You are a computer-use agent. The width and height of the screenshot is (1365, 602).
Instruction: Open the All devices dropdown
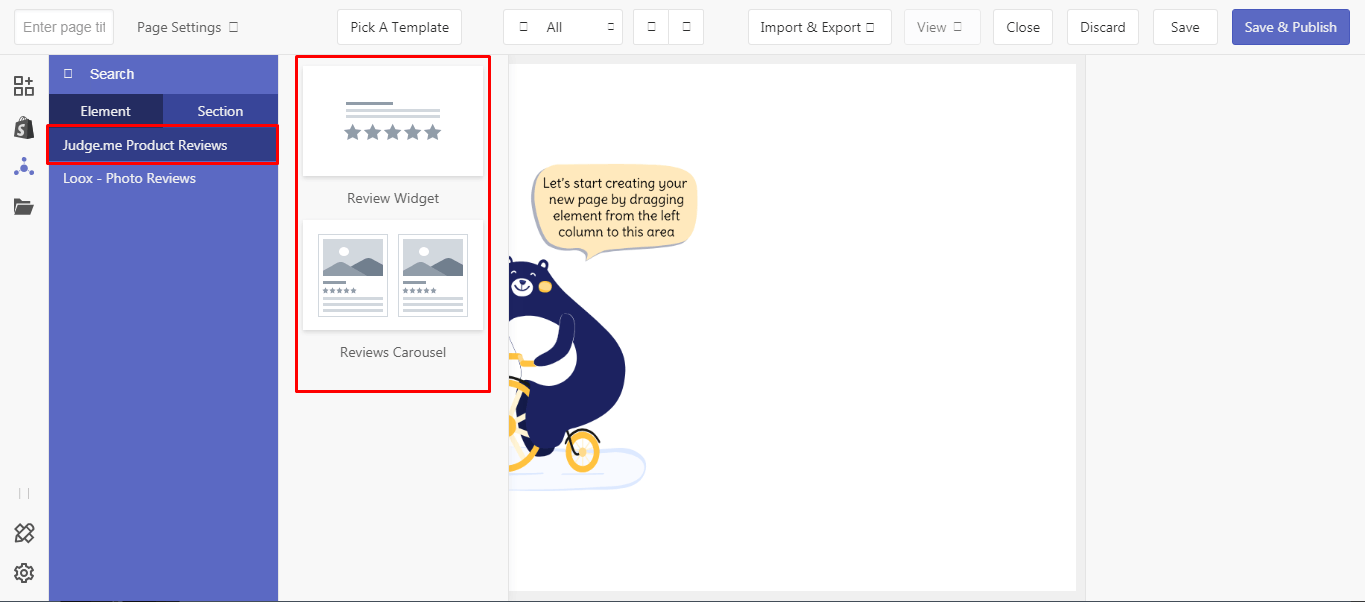563,27
